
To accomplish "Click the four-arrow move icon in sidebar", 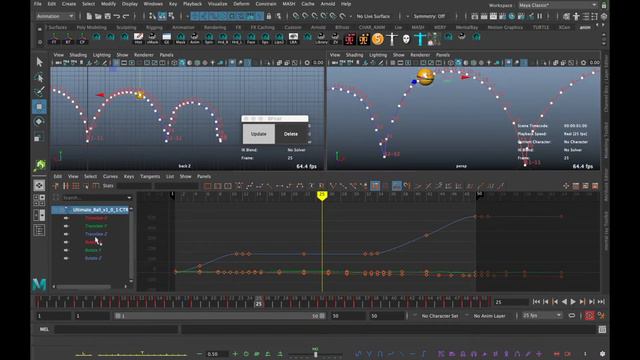I will (39, 186).
